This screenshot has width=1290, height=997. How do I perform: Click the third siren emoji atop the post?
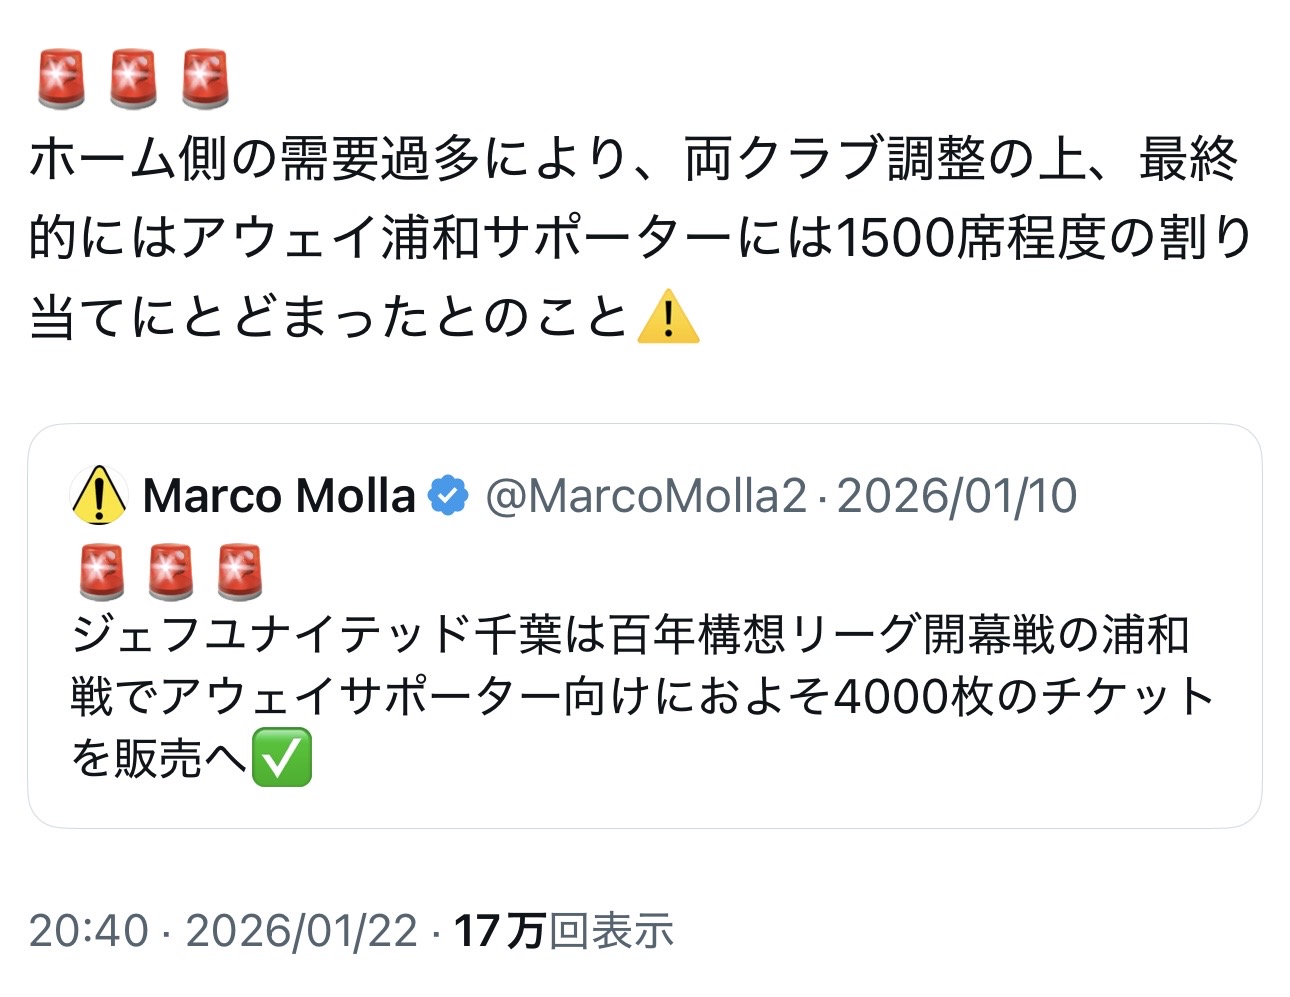(x=206, y=78)
